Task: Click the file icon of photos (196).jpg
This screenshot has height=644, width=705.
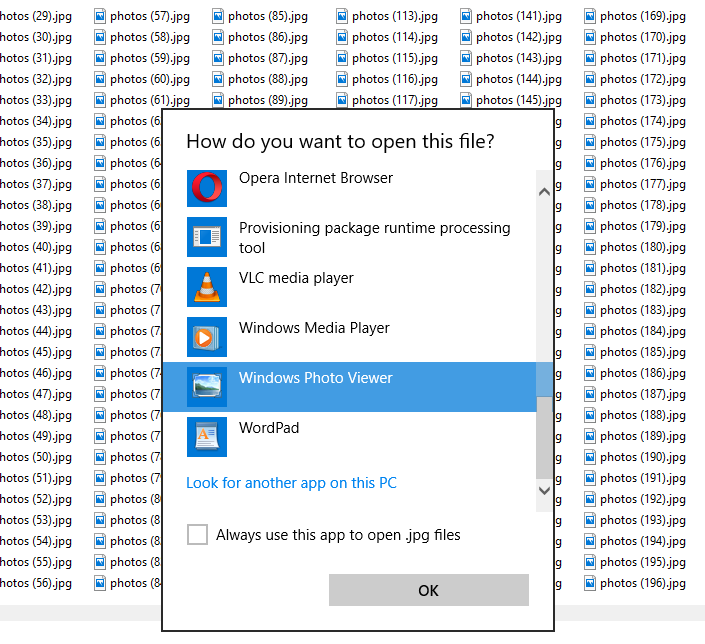Action: [x=590, y=583]
